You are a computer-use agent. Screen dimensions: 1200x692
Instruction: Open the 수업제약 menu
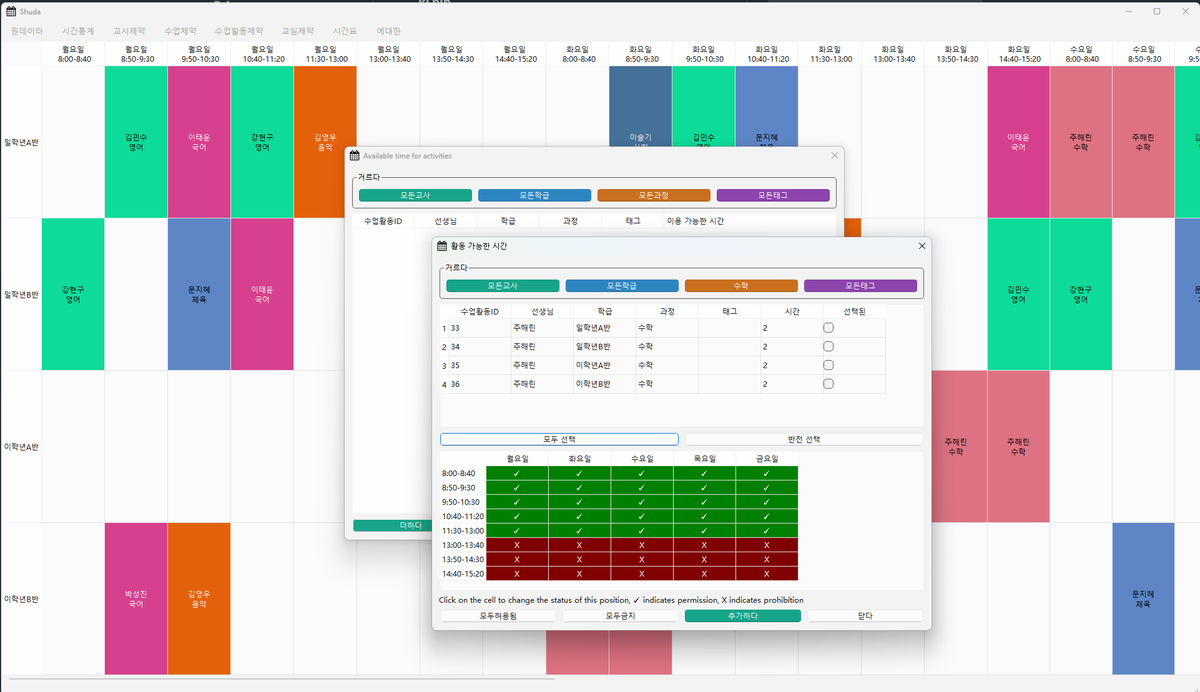coord(180,31)
